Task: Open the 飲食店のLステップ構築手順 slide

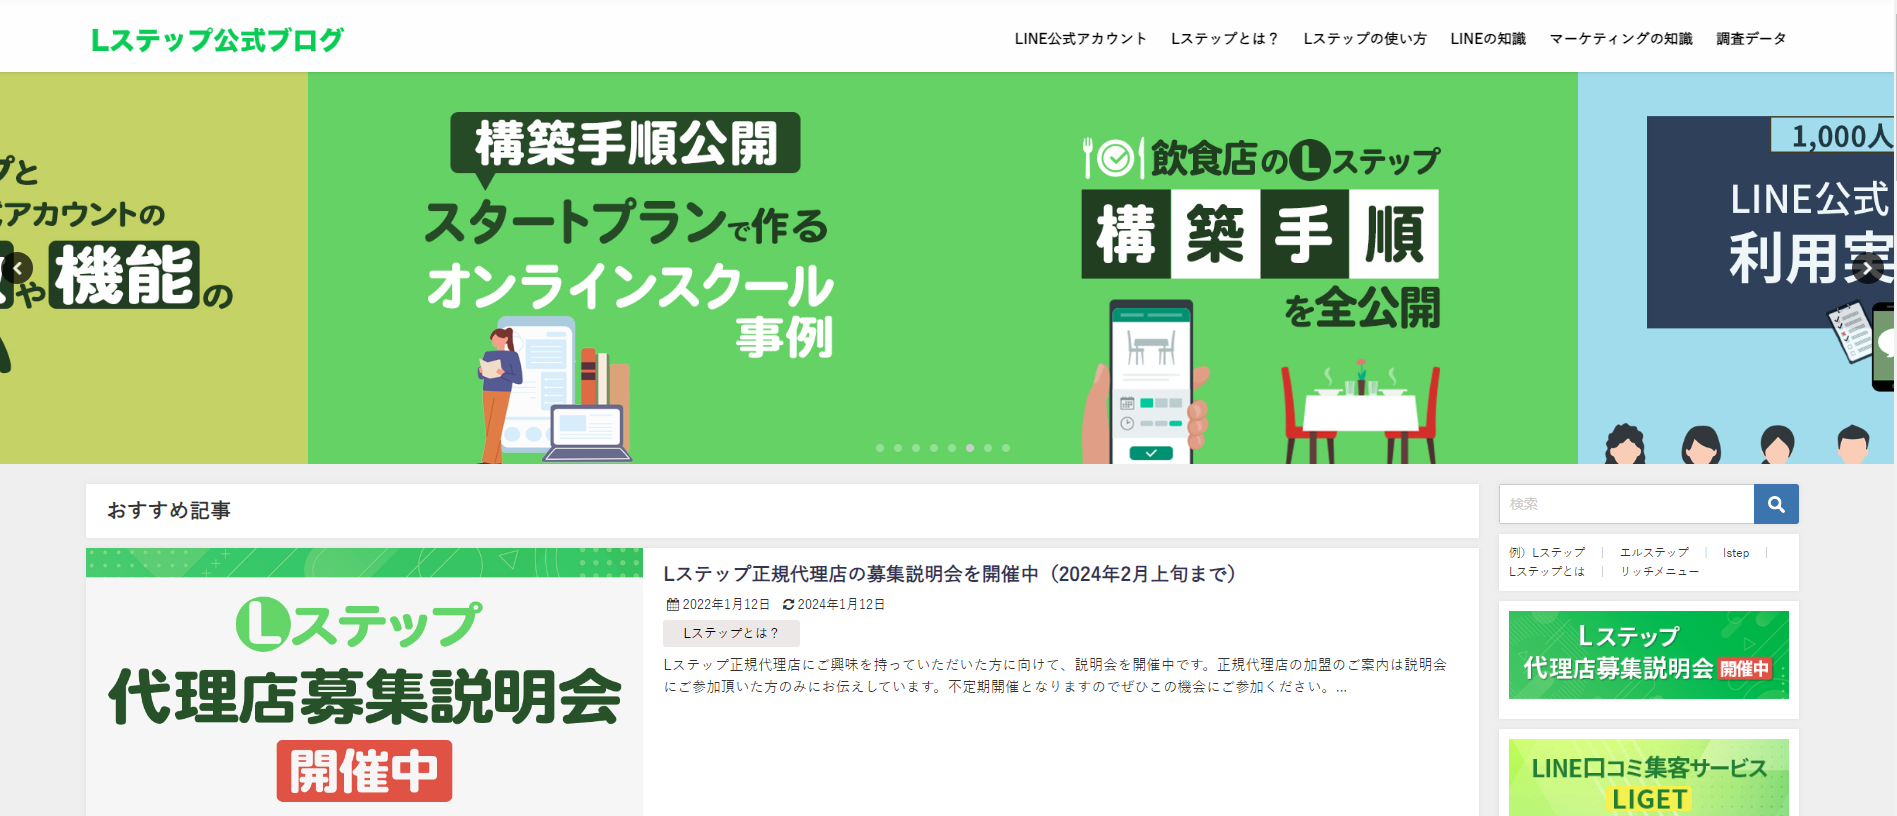Action: click(x=1260, y=268)
